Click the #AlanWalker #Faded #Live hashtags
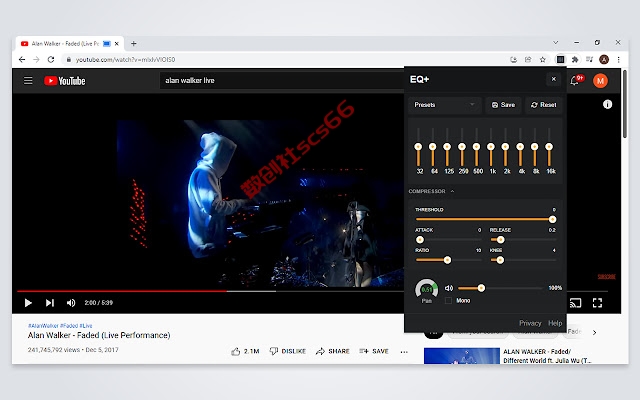Screen dimensions: 640x400 coord(60,326)
